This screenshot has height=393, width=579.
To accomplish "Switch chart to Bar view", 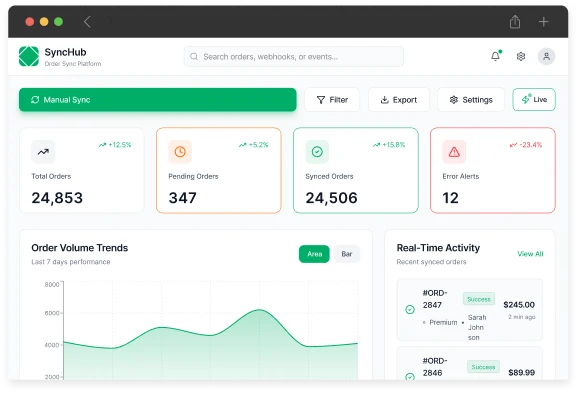I will point(347,254).
